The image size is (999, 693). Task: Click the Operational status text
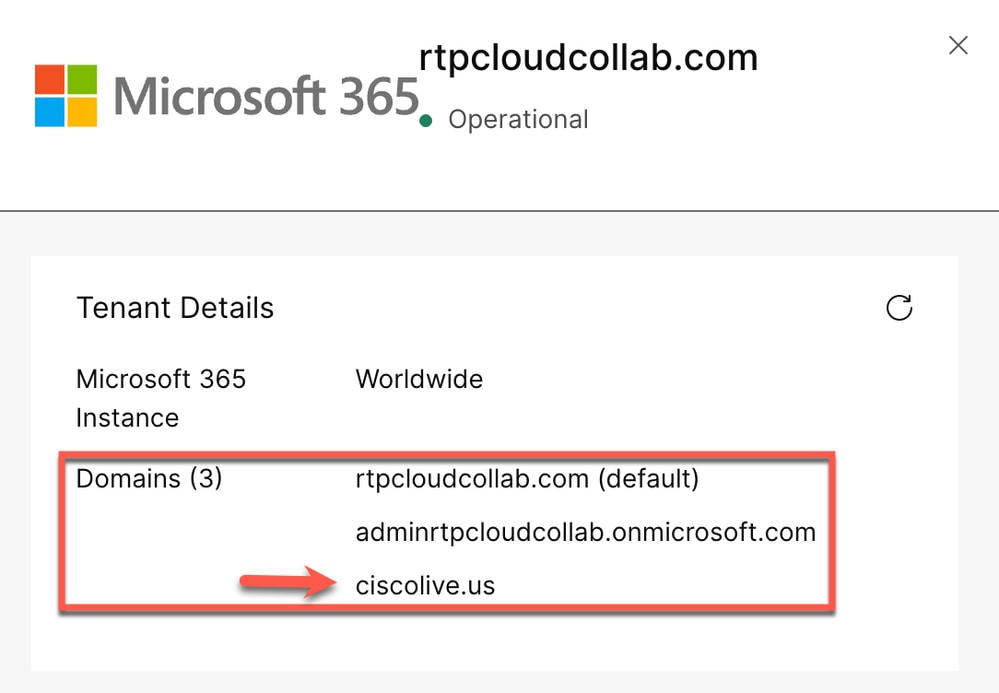click(518, 120)
